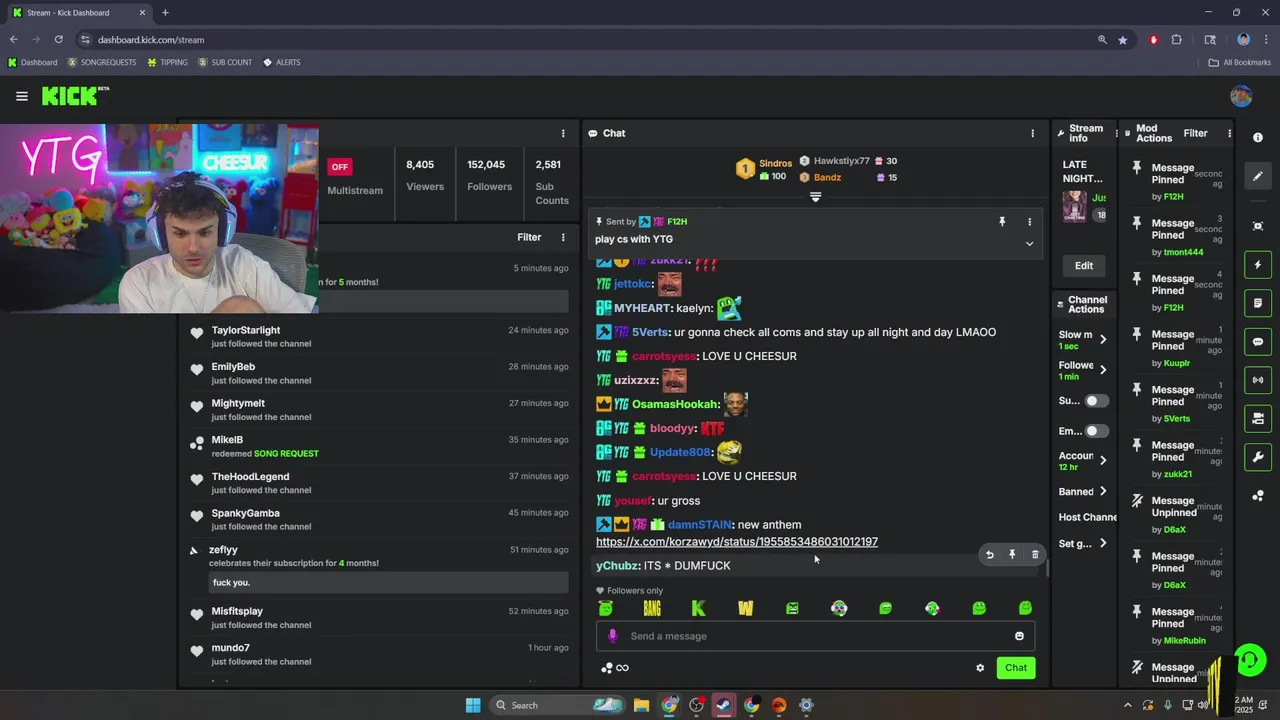Viewport: 1280px width, 720px height.
Task: Open the Mod Actions Filter
Action: (x=1195, y=133)
